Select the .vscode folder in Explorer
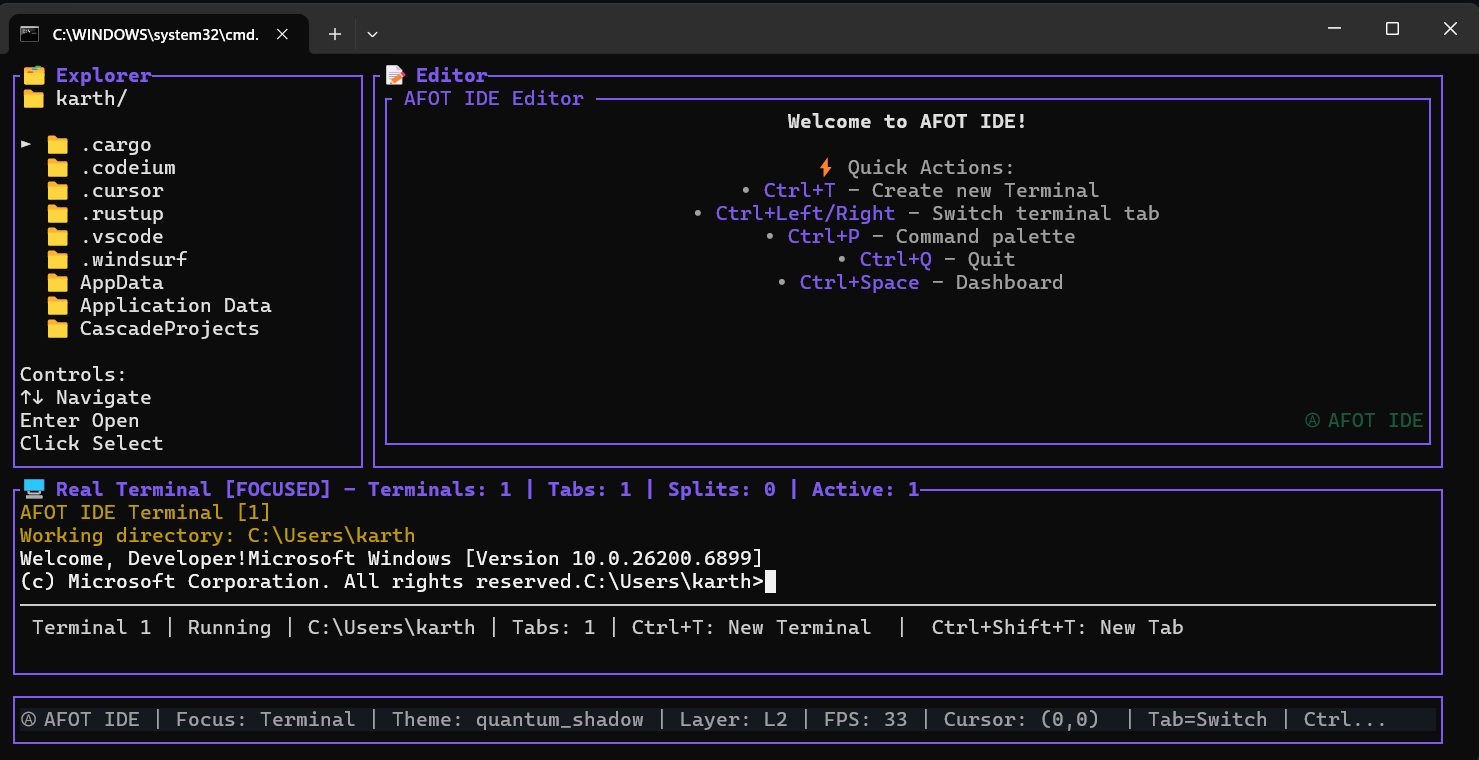The image size is (1479, 760). 122,236
